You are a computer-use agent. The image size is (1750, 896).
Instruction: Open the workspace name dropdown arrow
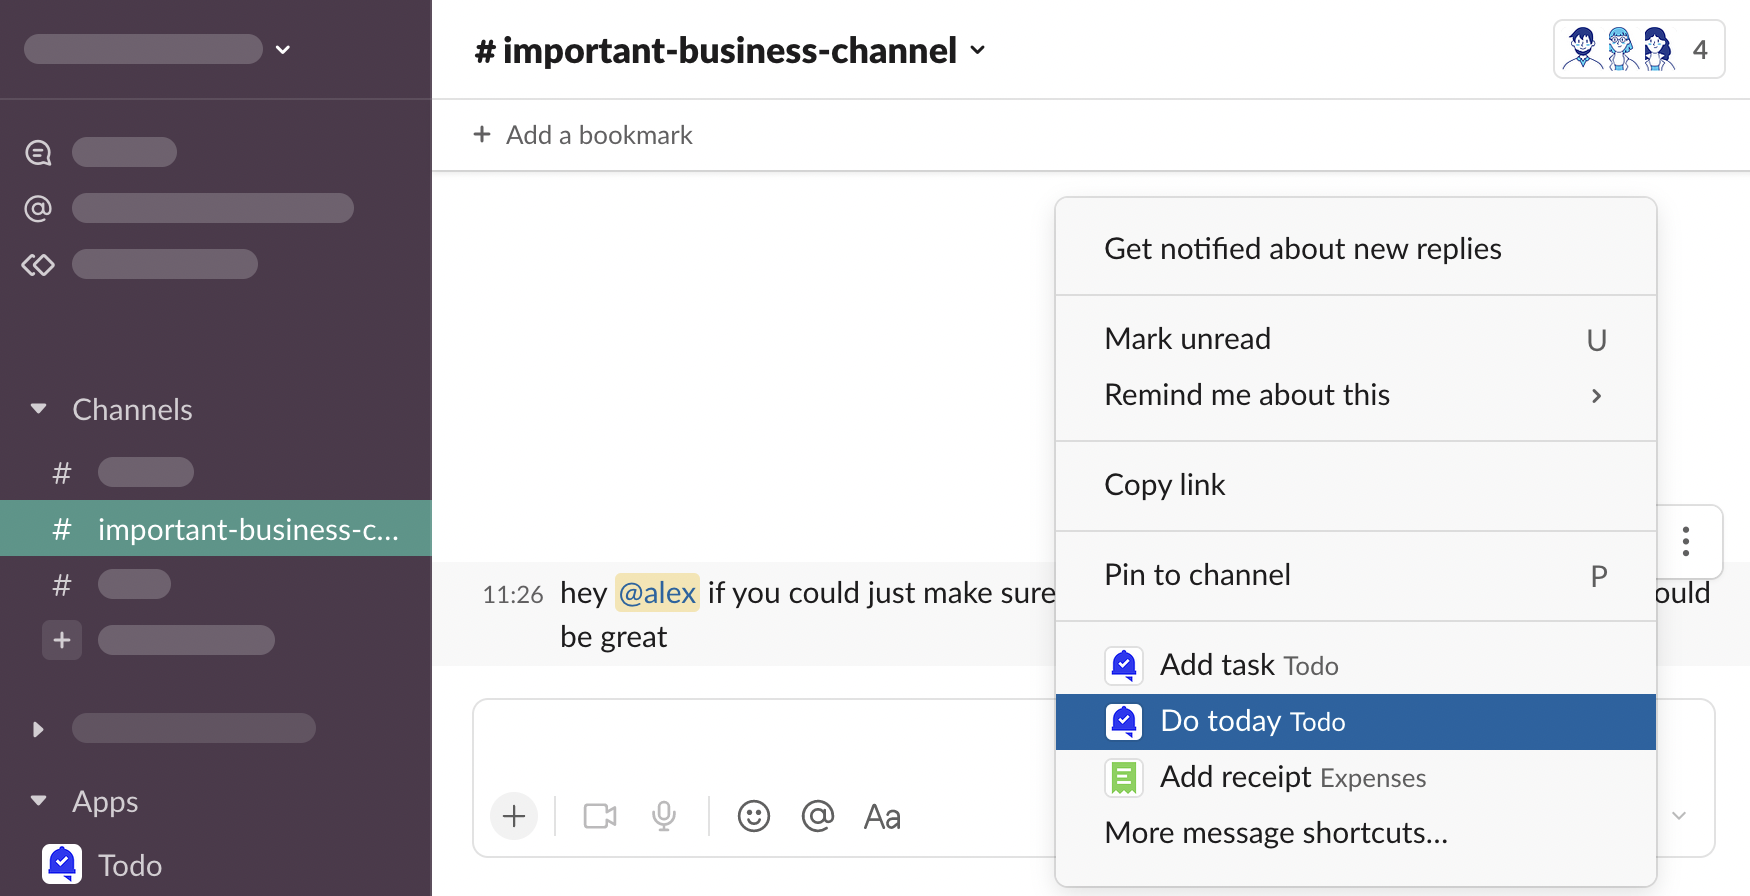[x=283, y=49]
